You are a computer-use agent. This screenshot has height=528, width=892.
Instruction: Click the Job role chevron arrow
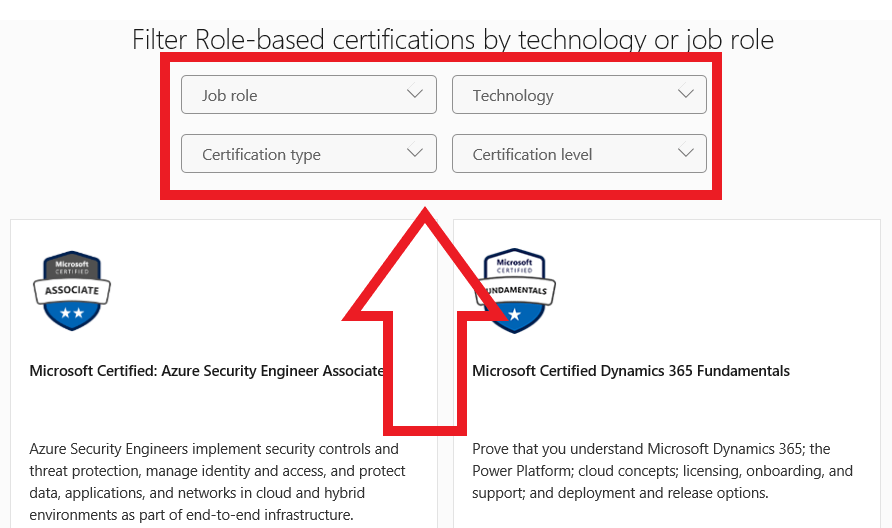click(415, 93)
